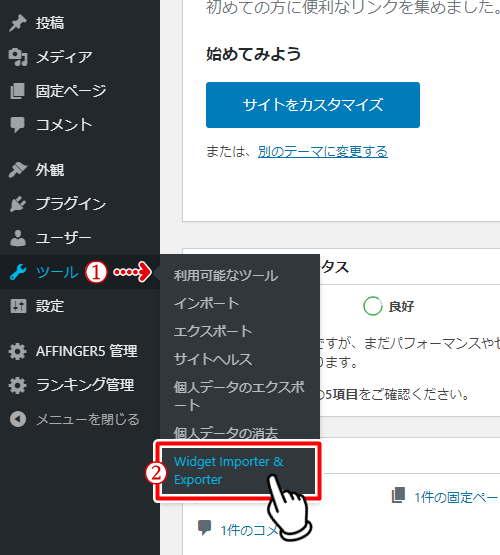Click Widget Importer & Exporter entry
The width and height of the screenshot is (500, 555).
(x=229, y=470)
